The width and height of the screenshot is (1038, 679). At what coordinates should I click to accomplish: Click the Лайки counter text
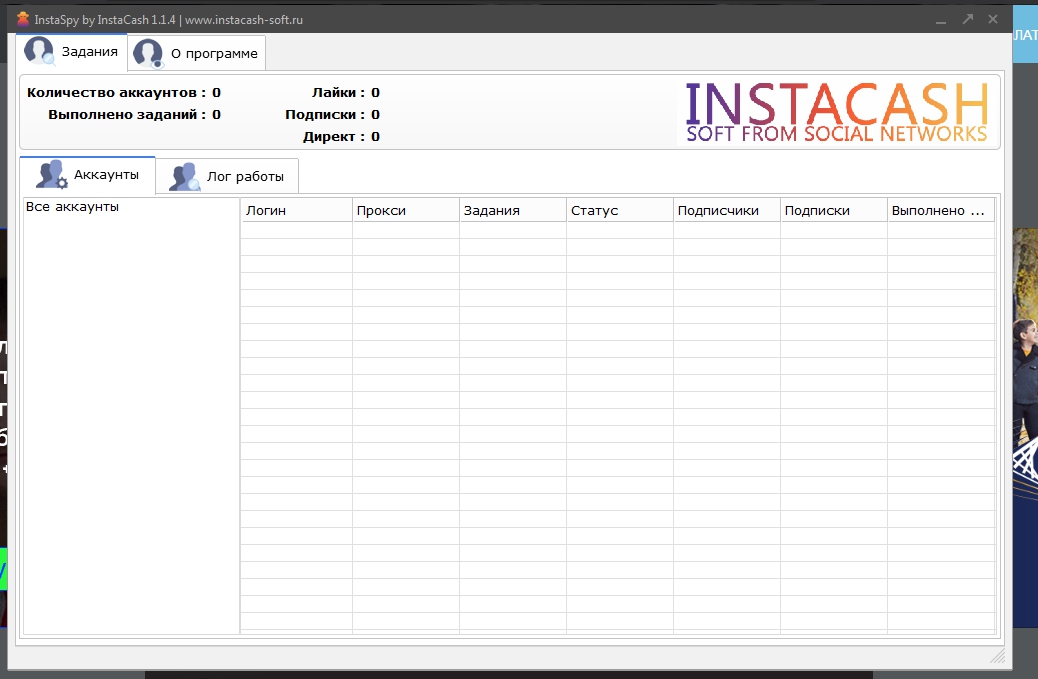346,93
